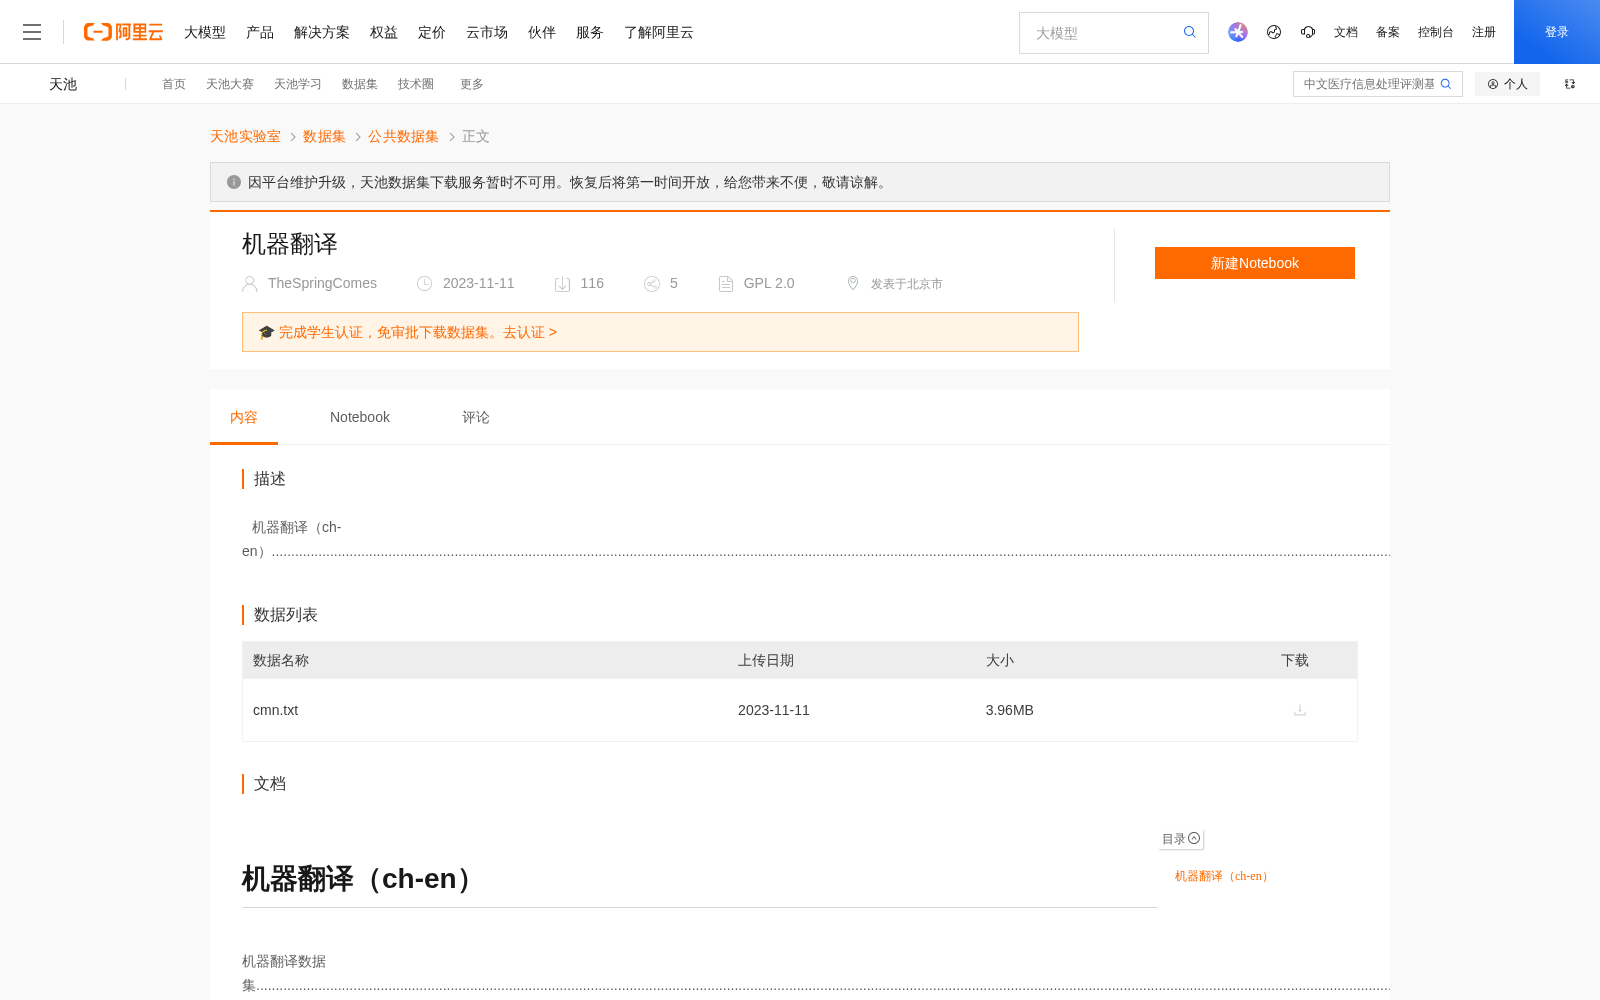Click the author name TheSpringComes
1600x1000 pixels.
322,283
